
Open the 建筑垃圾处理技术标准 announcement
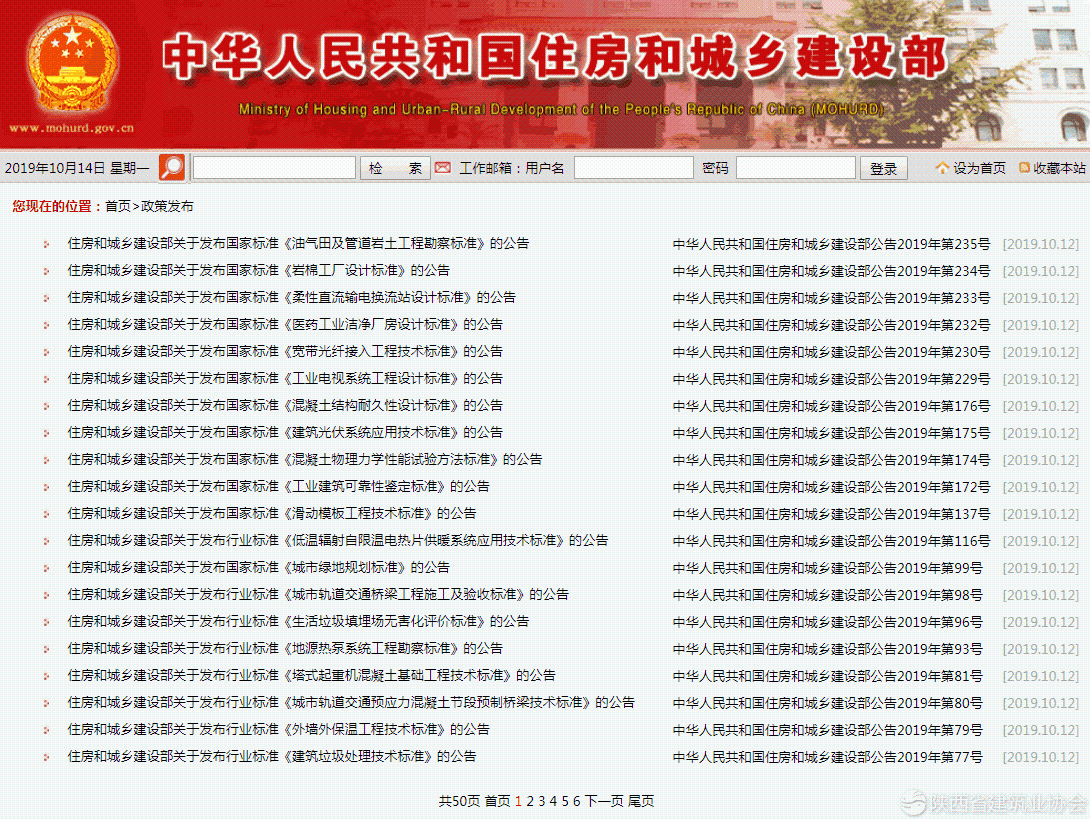(x=271, y=756)
